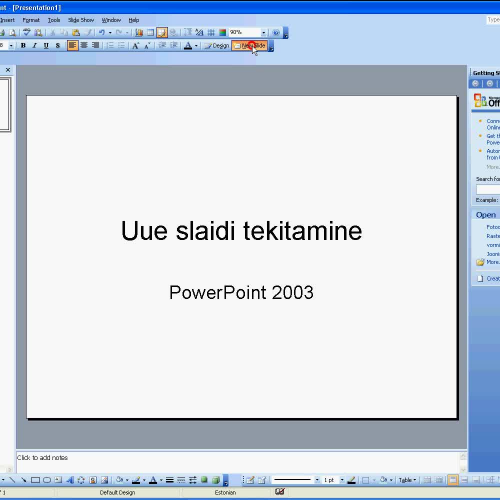The height and width of the screenshot is (500, 500).
Task: Open the 1 pt border width dropdown
Action: point(342,480)
